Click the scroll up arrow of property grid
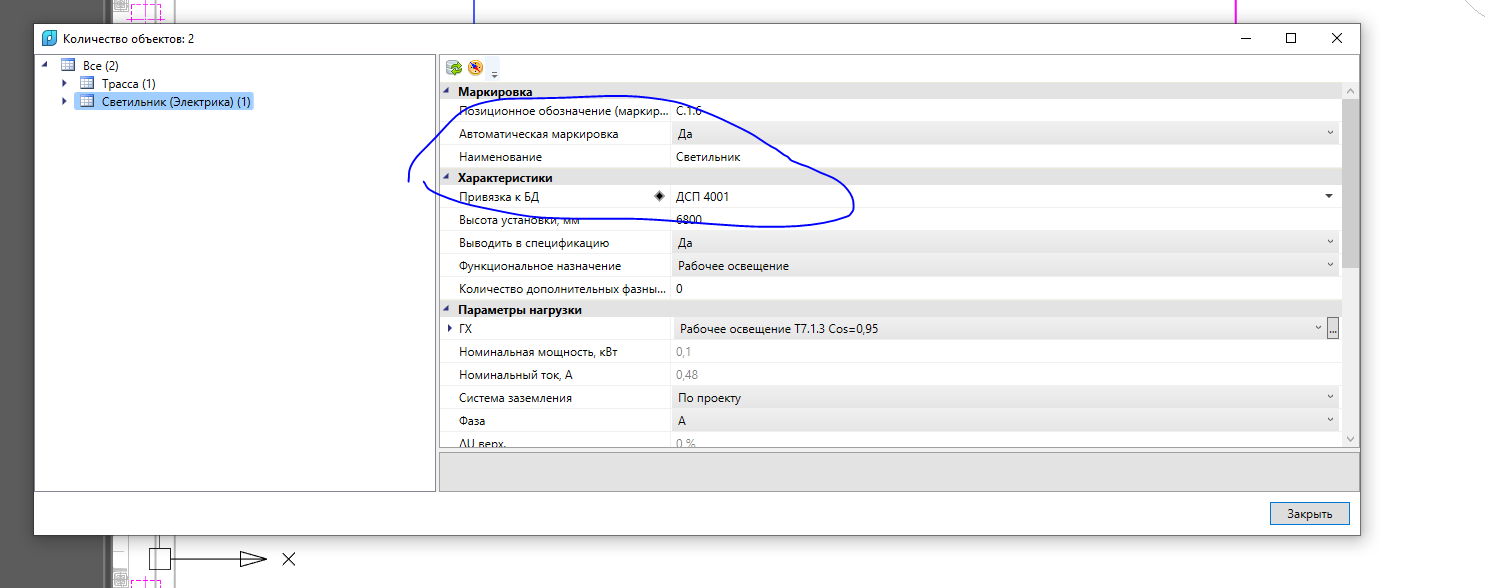 (1350, 91)
